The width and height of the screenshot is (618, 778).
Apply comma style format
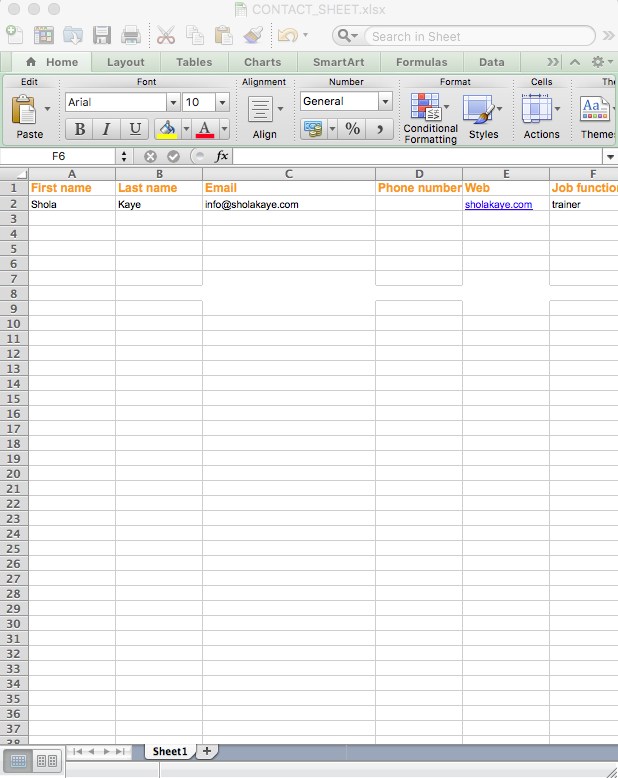pos(380,130)
